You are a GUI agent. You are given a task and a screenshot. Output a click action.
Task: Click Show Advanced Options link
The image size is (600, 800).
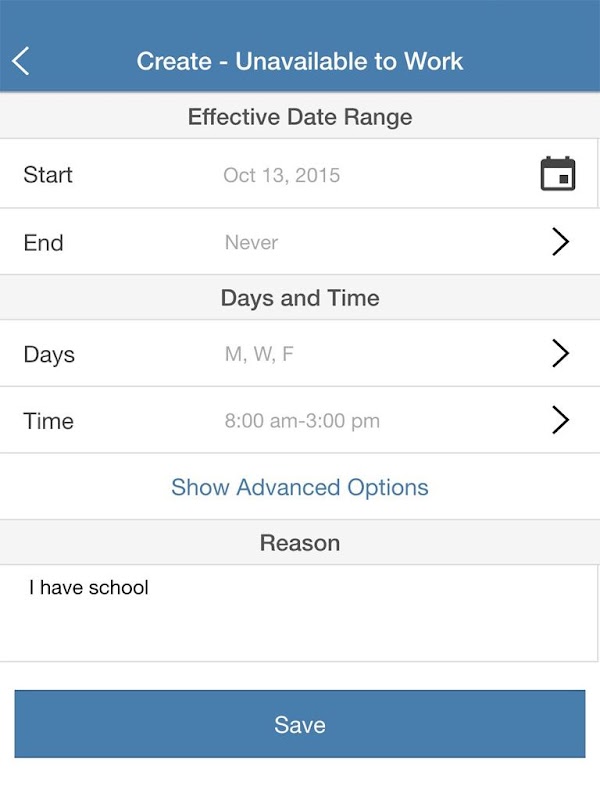300,487
